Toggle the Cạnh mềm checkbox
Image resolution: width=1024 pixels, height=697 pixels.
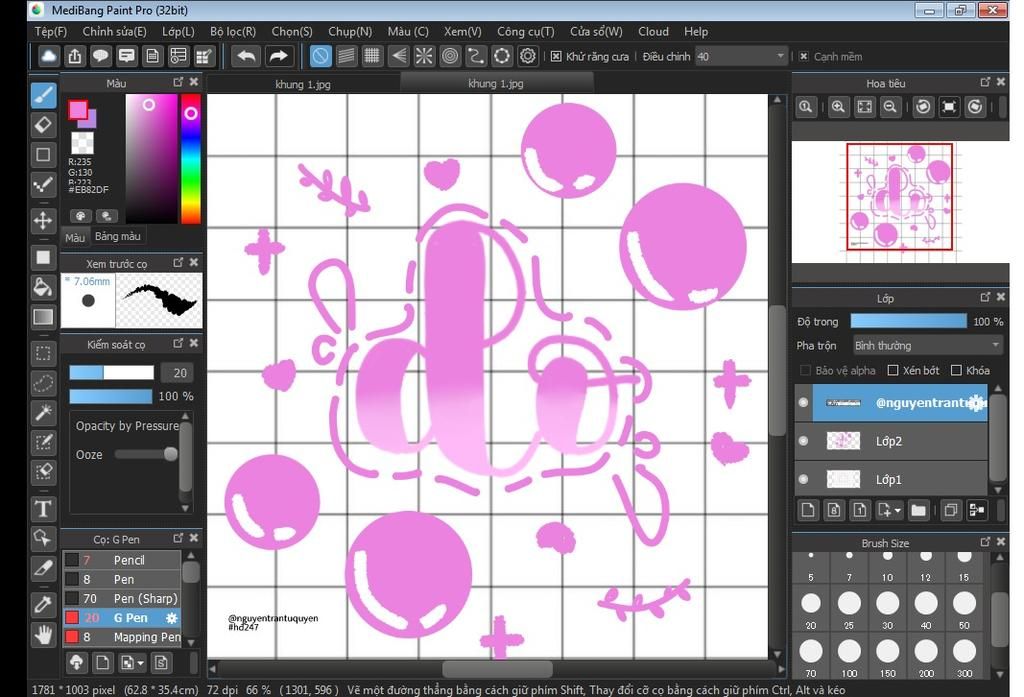tap(804, 57)
